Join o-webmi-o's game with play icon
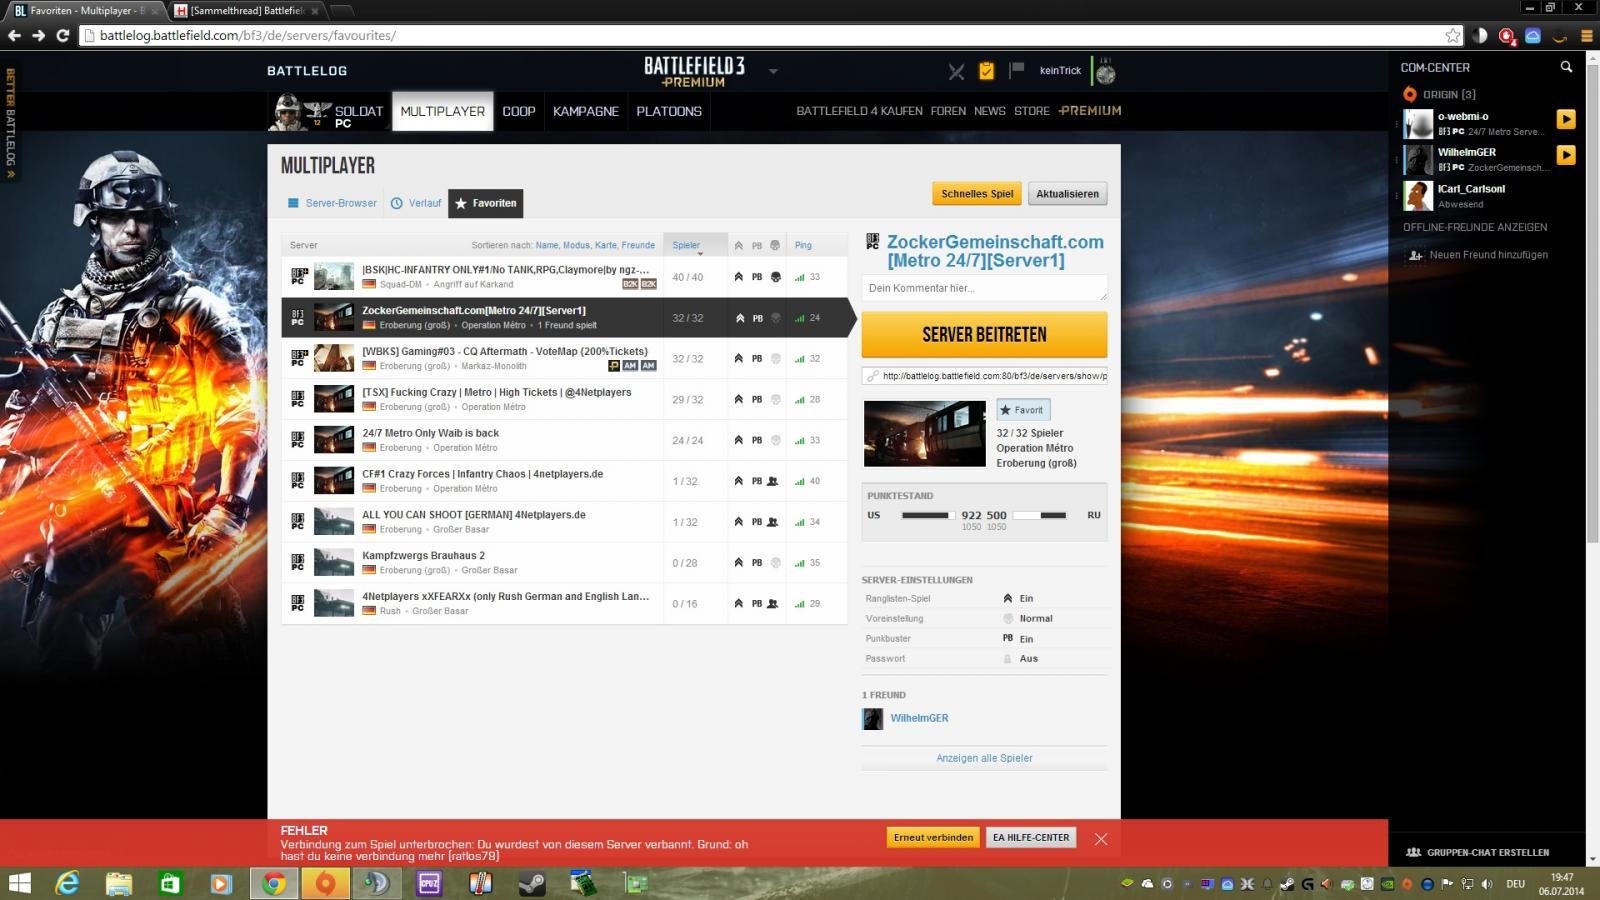 (x=1566, y=119)
